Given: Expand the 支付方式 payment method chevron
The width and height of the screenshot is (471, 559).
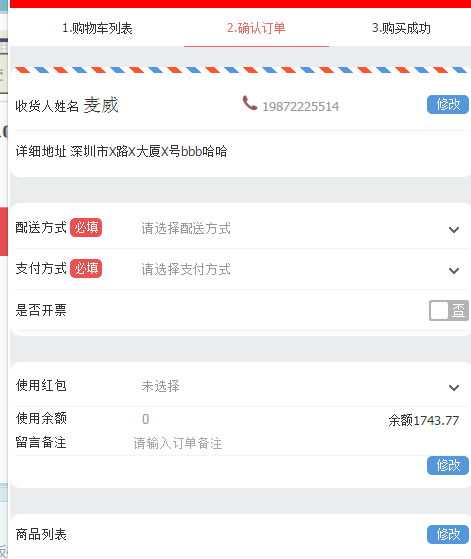Looking at the screenshot, I should pyautogui.click(x=454, y=271).
